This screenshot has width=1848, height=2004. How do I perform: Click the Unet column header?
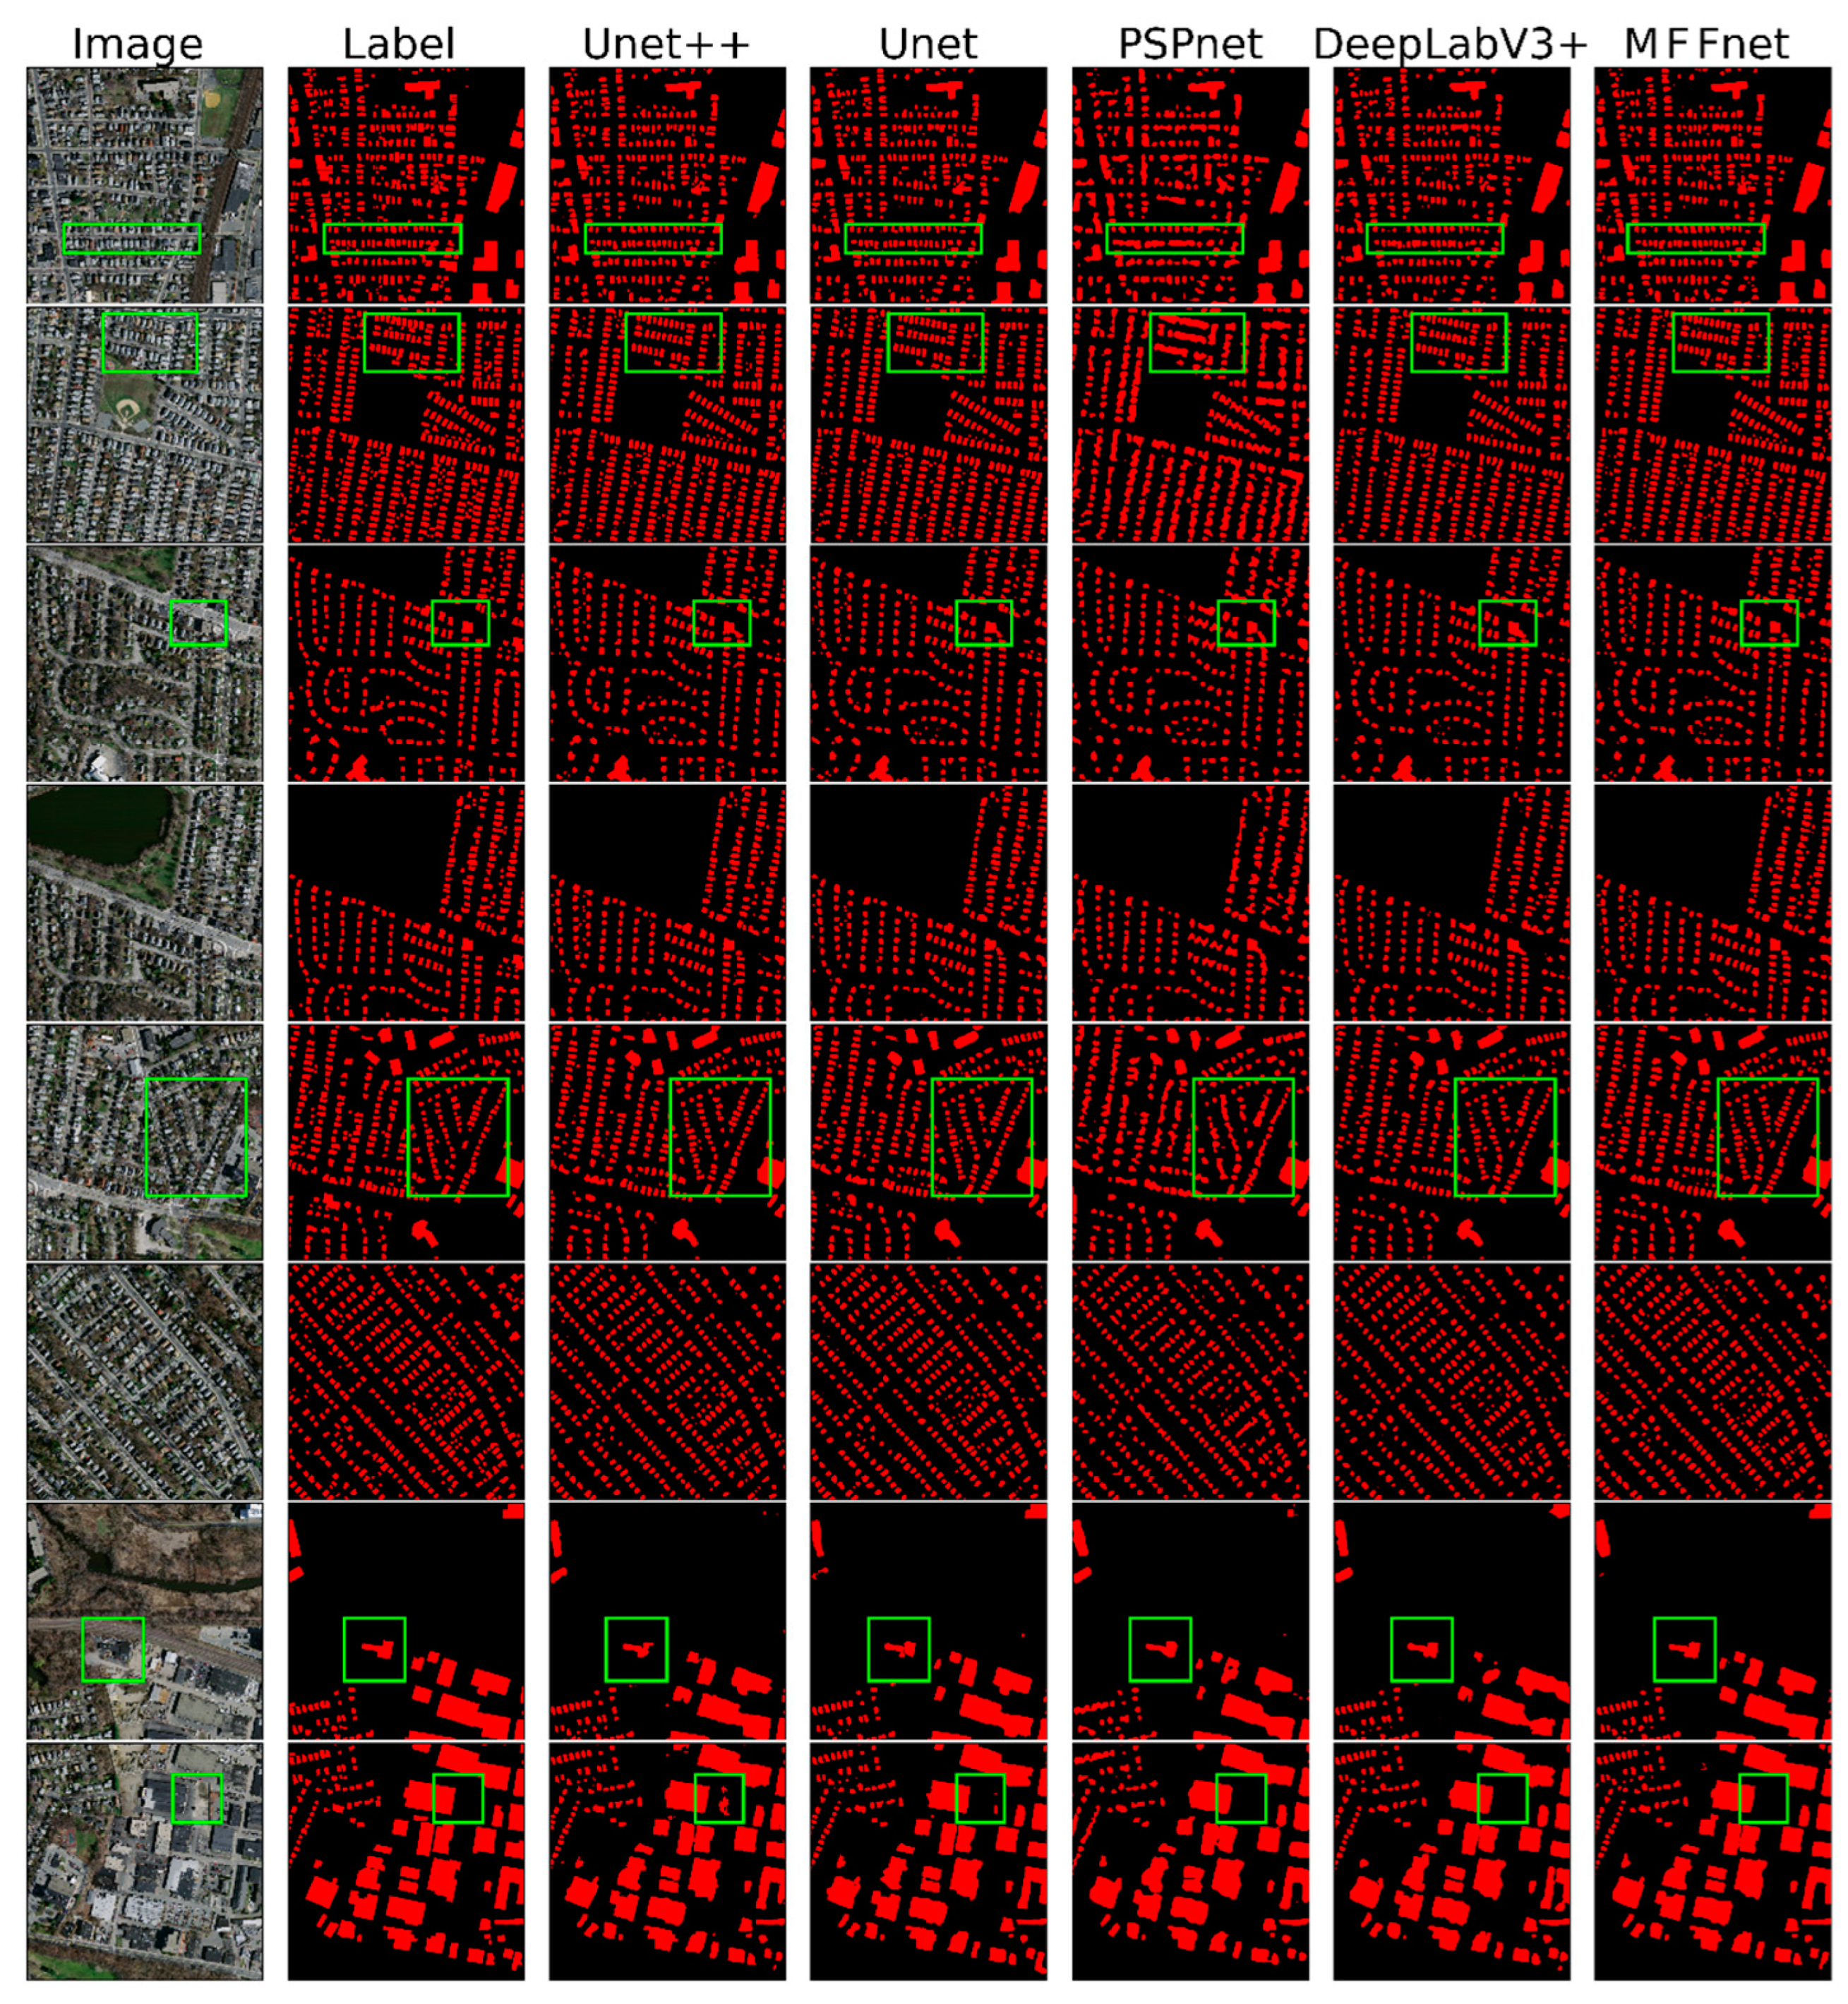928,44
